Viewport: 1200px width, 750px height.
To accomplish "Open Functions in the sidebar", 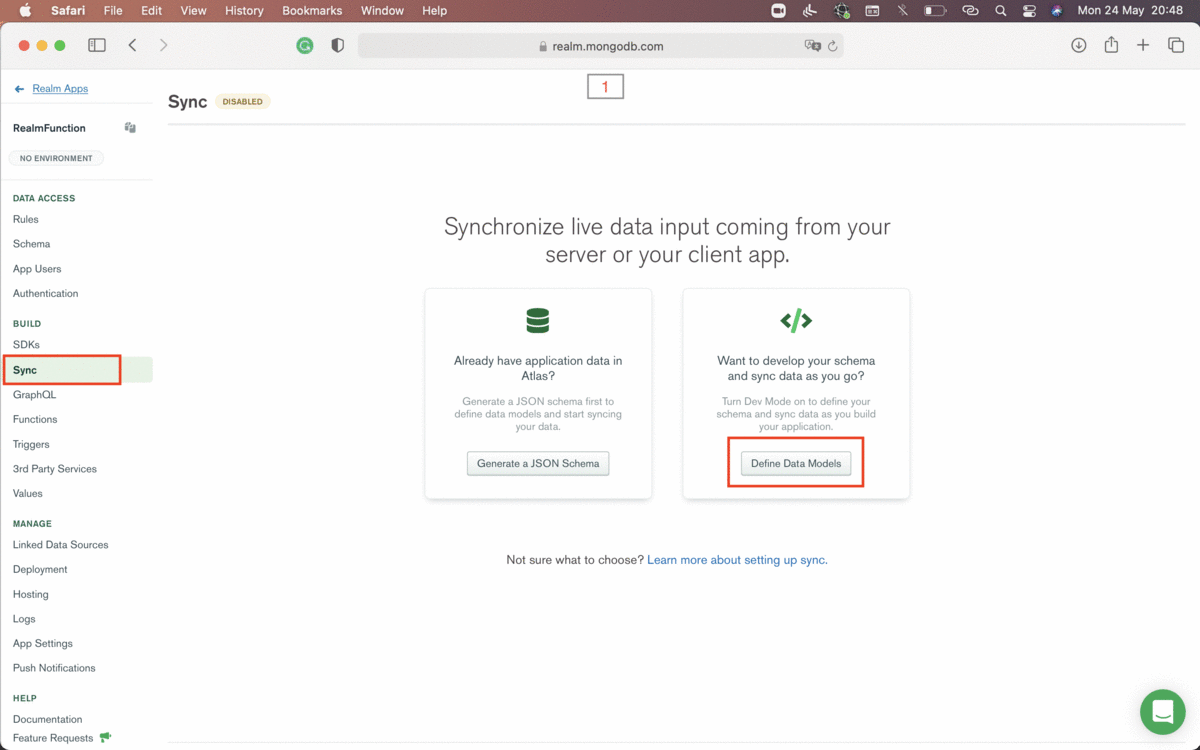I will pos(35,420).
